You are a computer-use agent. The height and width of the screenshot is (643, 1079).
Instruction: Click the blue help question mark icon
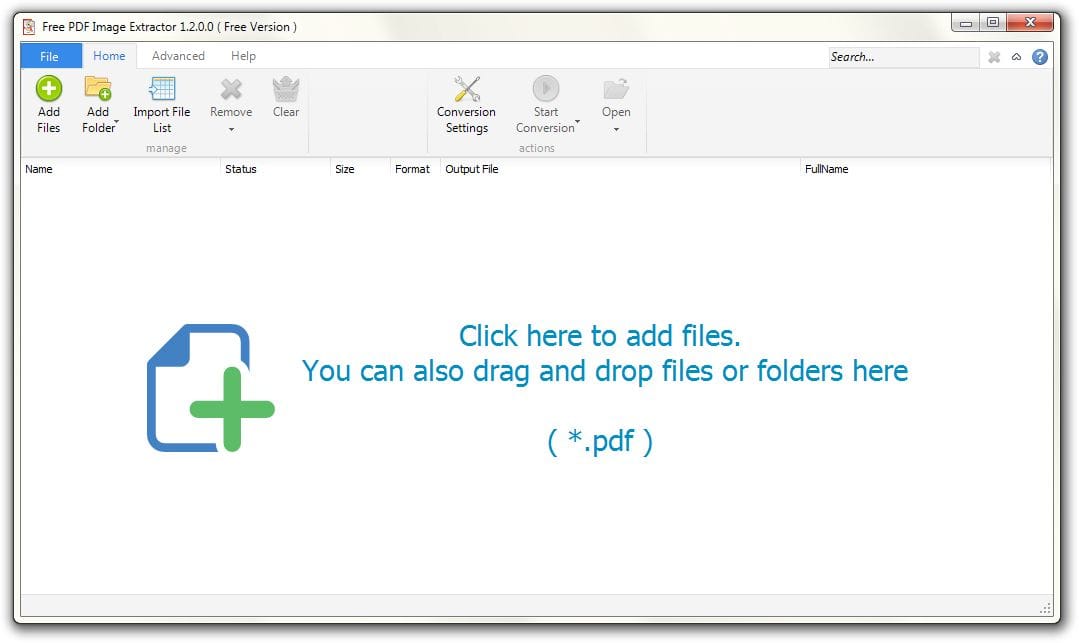pyautogui.click(x=1040, y=57)
